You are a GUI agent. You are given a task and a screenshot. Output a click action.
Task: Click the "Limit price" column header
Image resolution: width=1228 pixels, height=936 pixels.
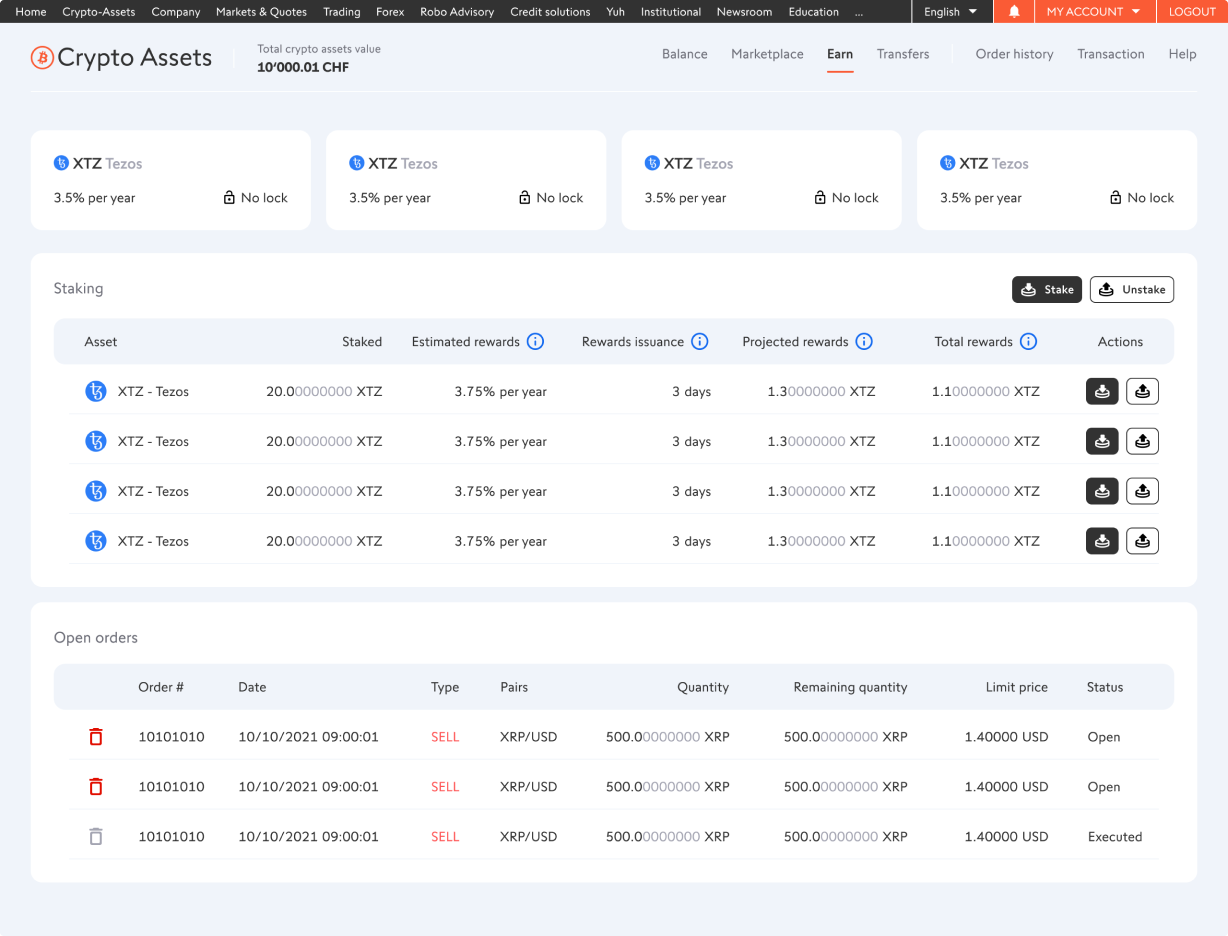1017,687
